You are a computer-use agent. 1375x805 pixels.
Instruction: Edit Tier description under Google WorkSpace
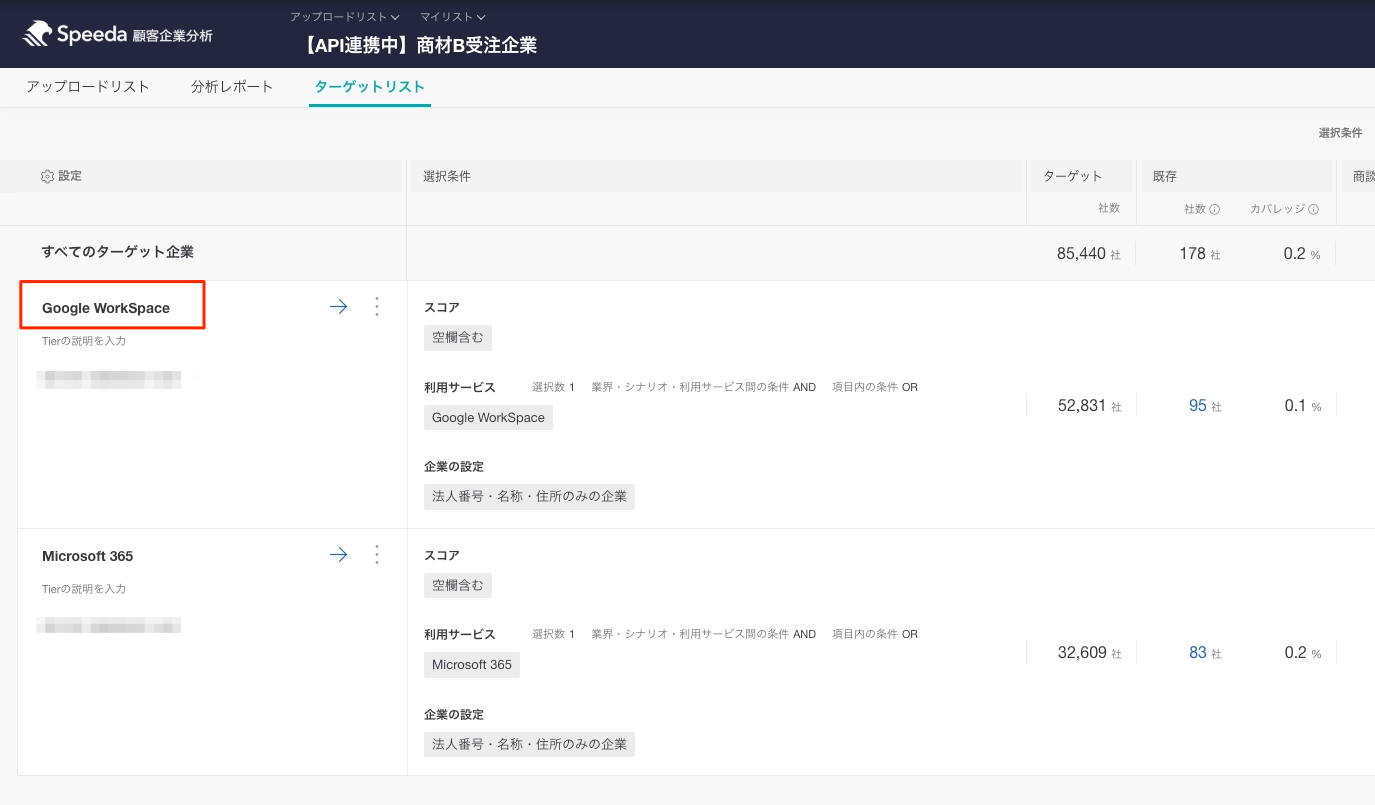pyautogui.click(x=84, y=341)
